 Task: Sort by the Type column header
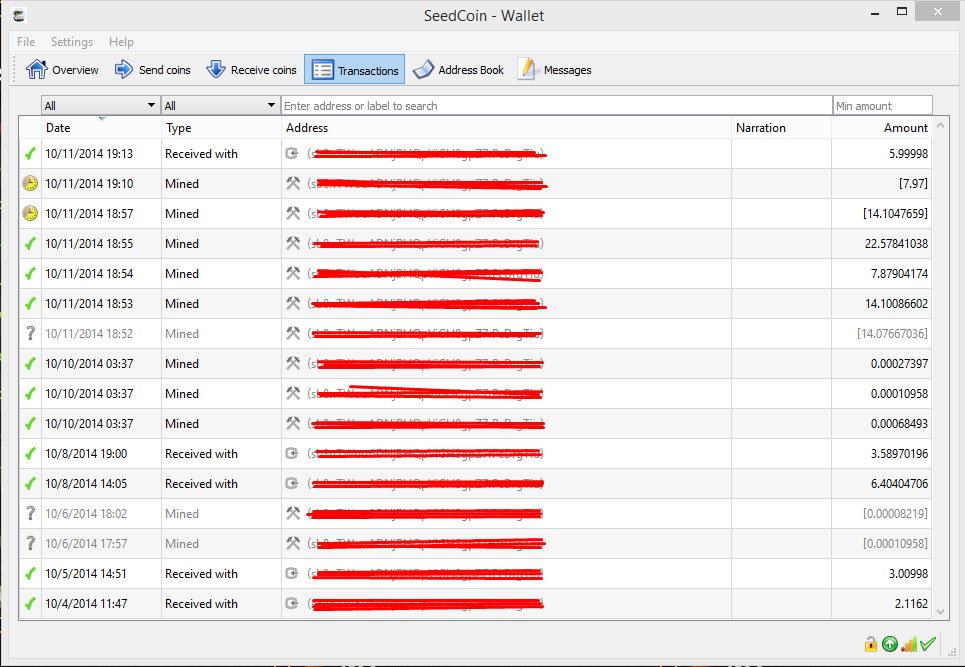221,128
